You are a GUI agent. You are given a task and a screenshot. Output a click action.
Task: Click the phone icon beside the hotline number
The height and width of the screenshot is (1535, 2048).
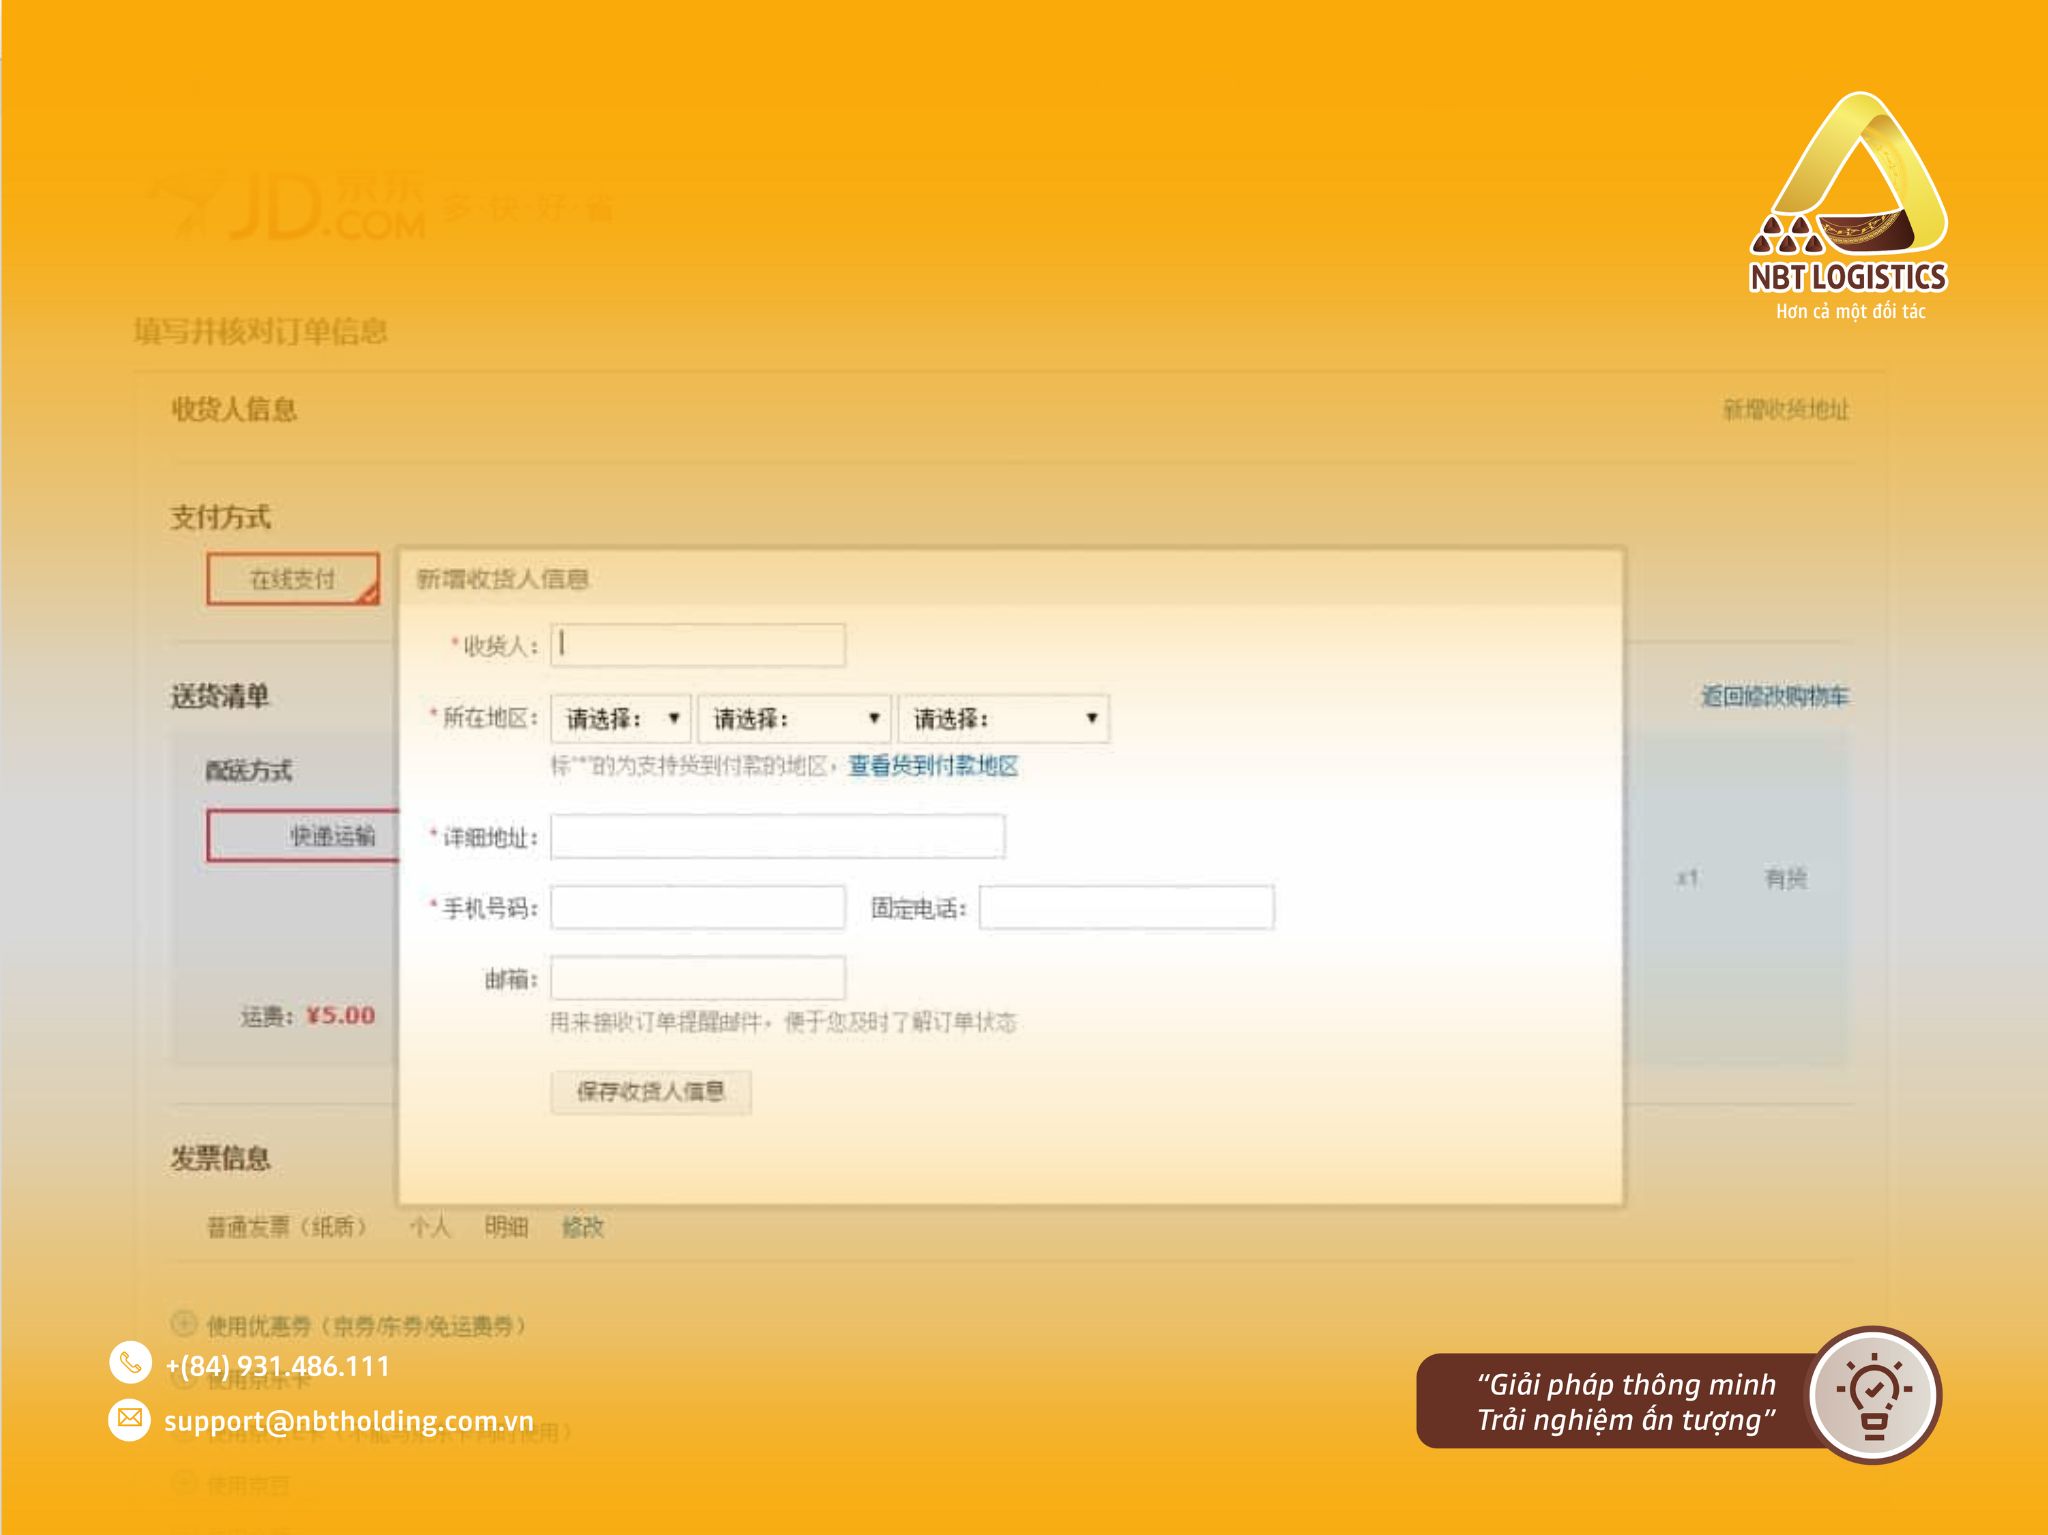130,1362
